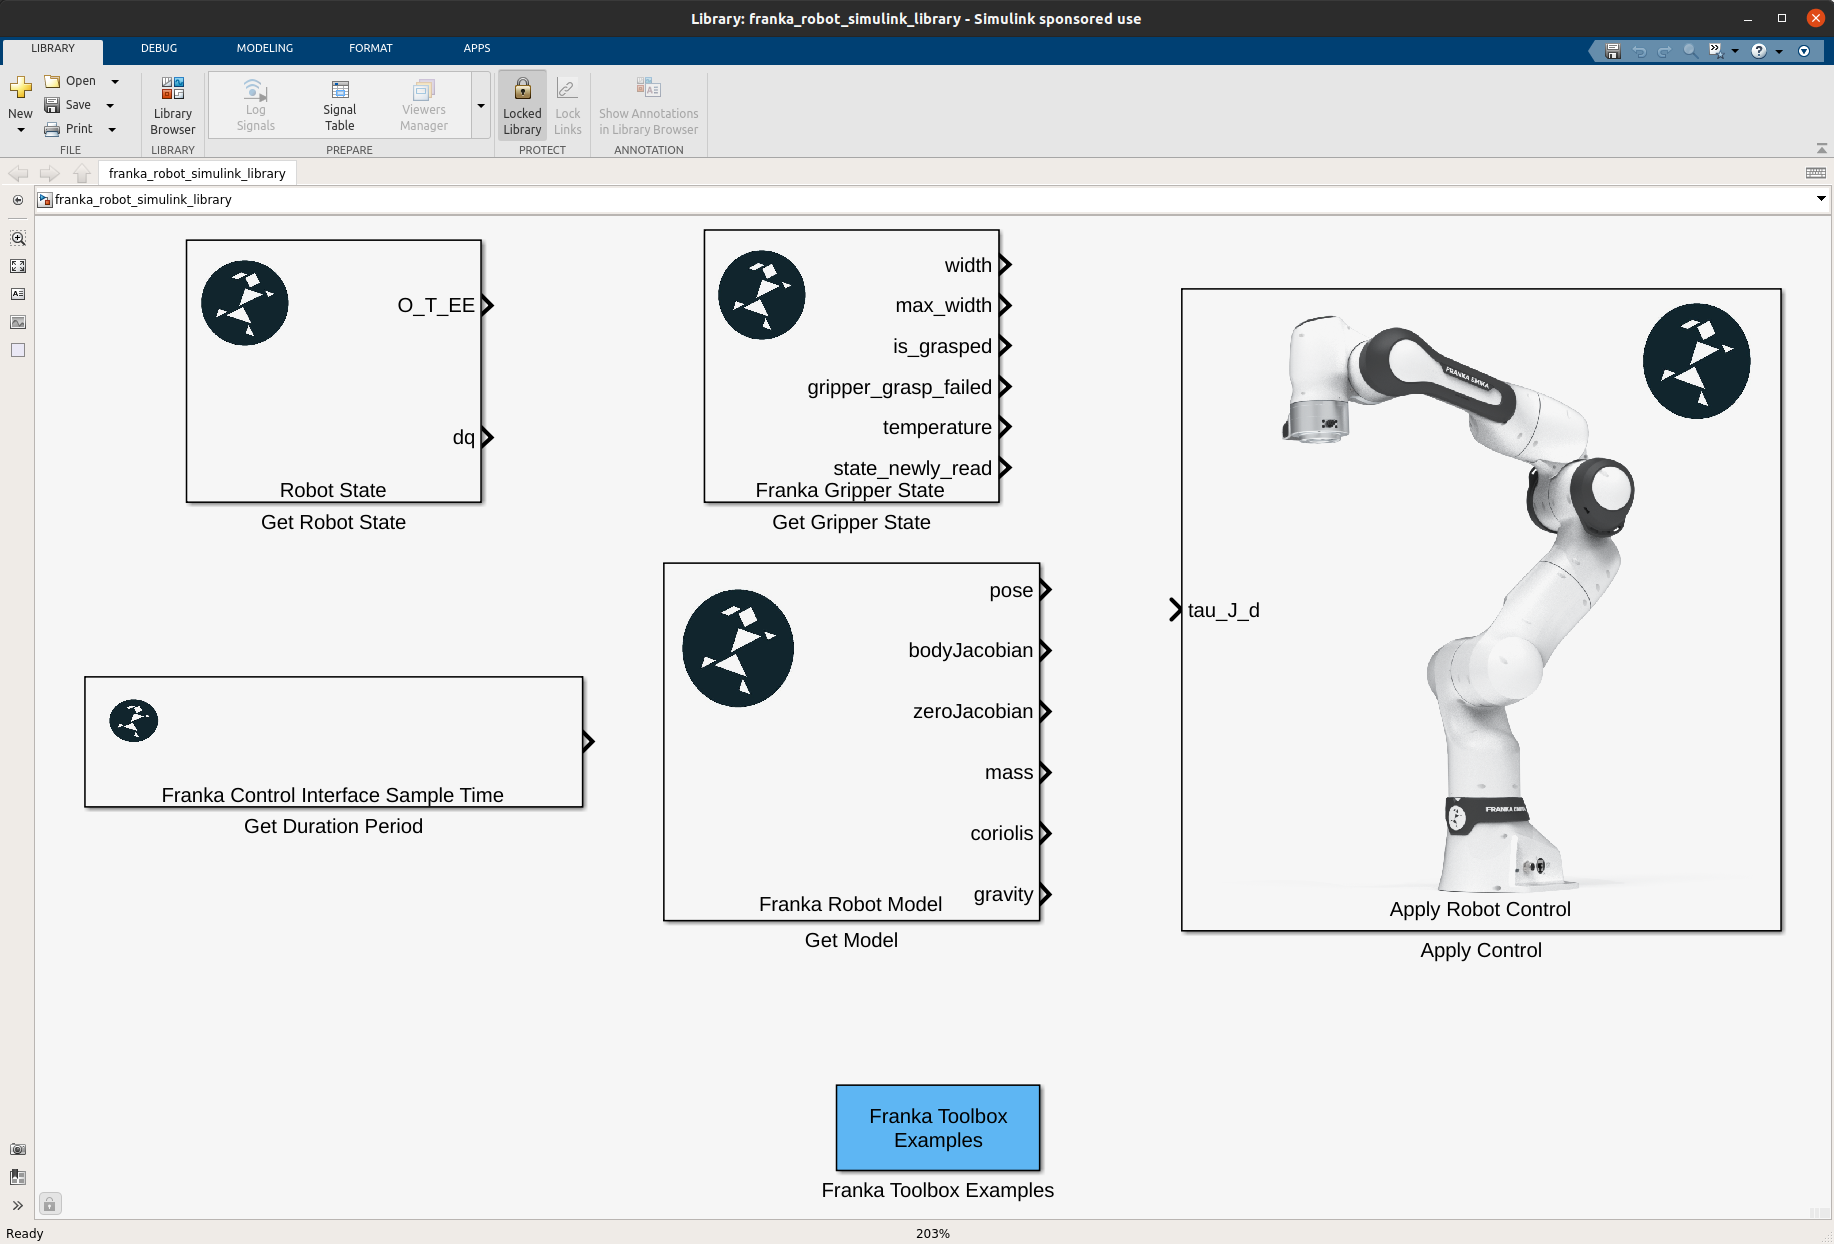Expand the Prepare gallery dropdown arrow
Viewport: 1834px width, 1244px height.
(481, 106)
